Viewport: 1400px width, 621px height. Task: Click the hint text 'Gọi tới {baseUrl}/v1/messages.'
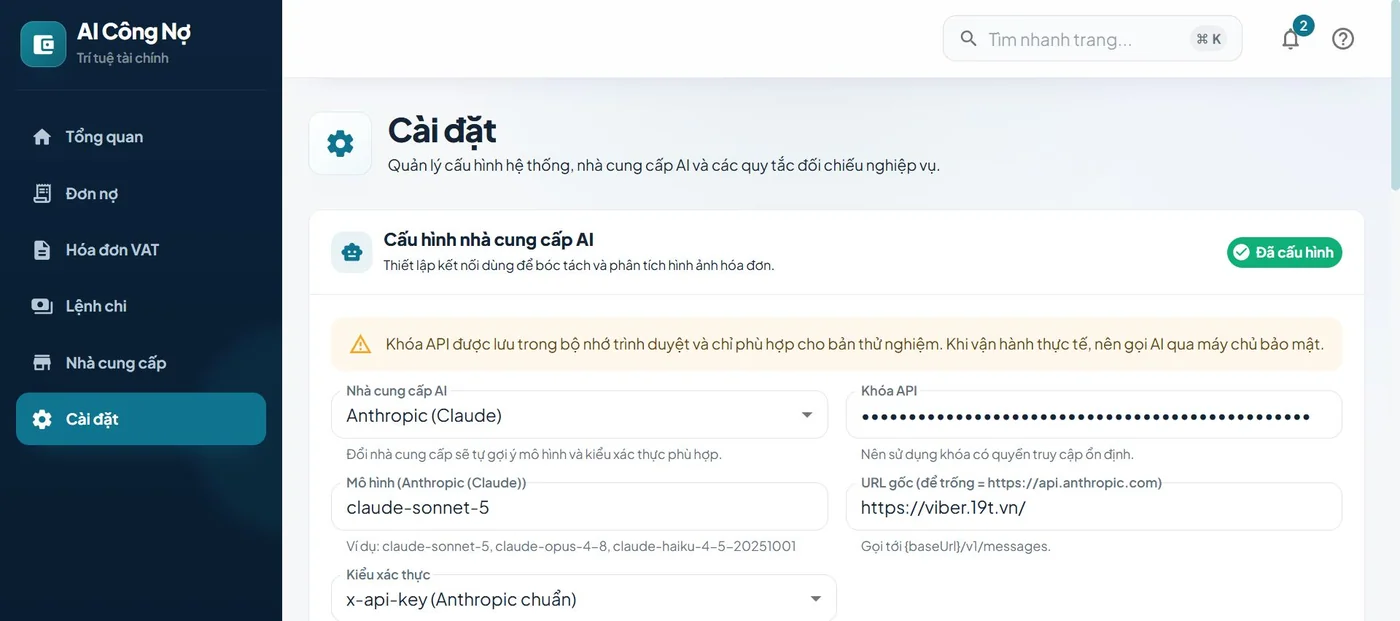click(x=956, y=546)
